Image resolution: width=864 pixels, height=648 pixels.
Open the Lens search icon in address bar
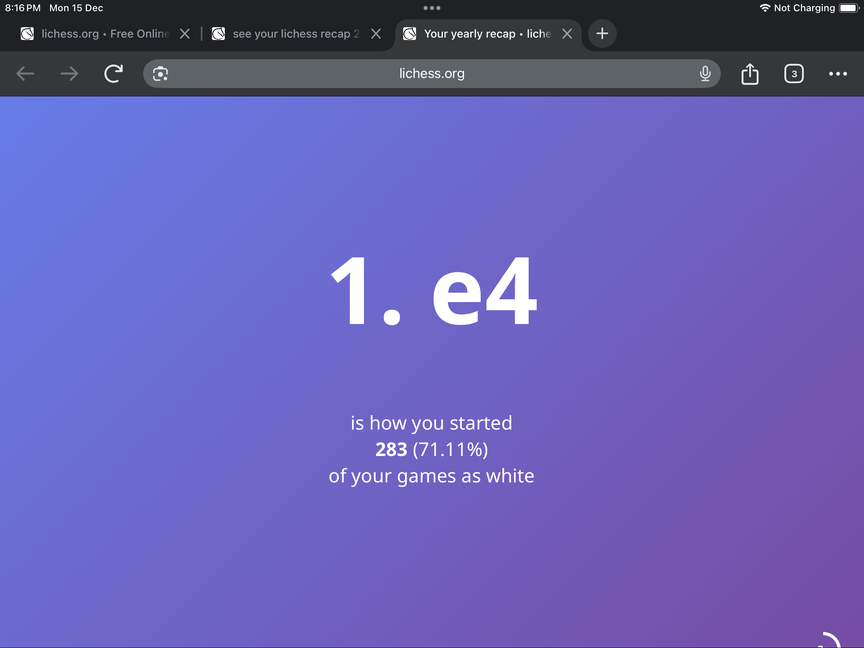[161, 74]
